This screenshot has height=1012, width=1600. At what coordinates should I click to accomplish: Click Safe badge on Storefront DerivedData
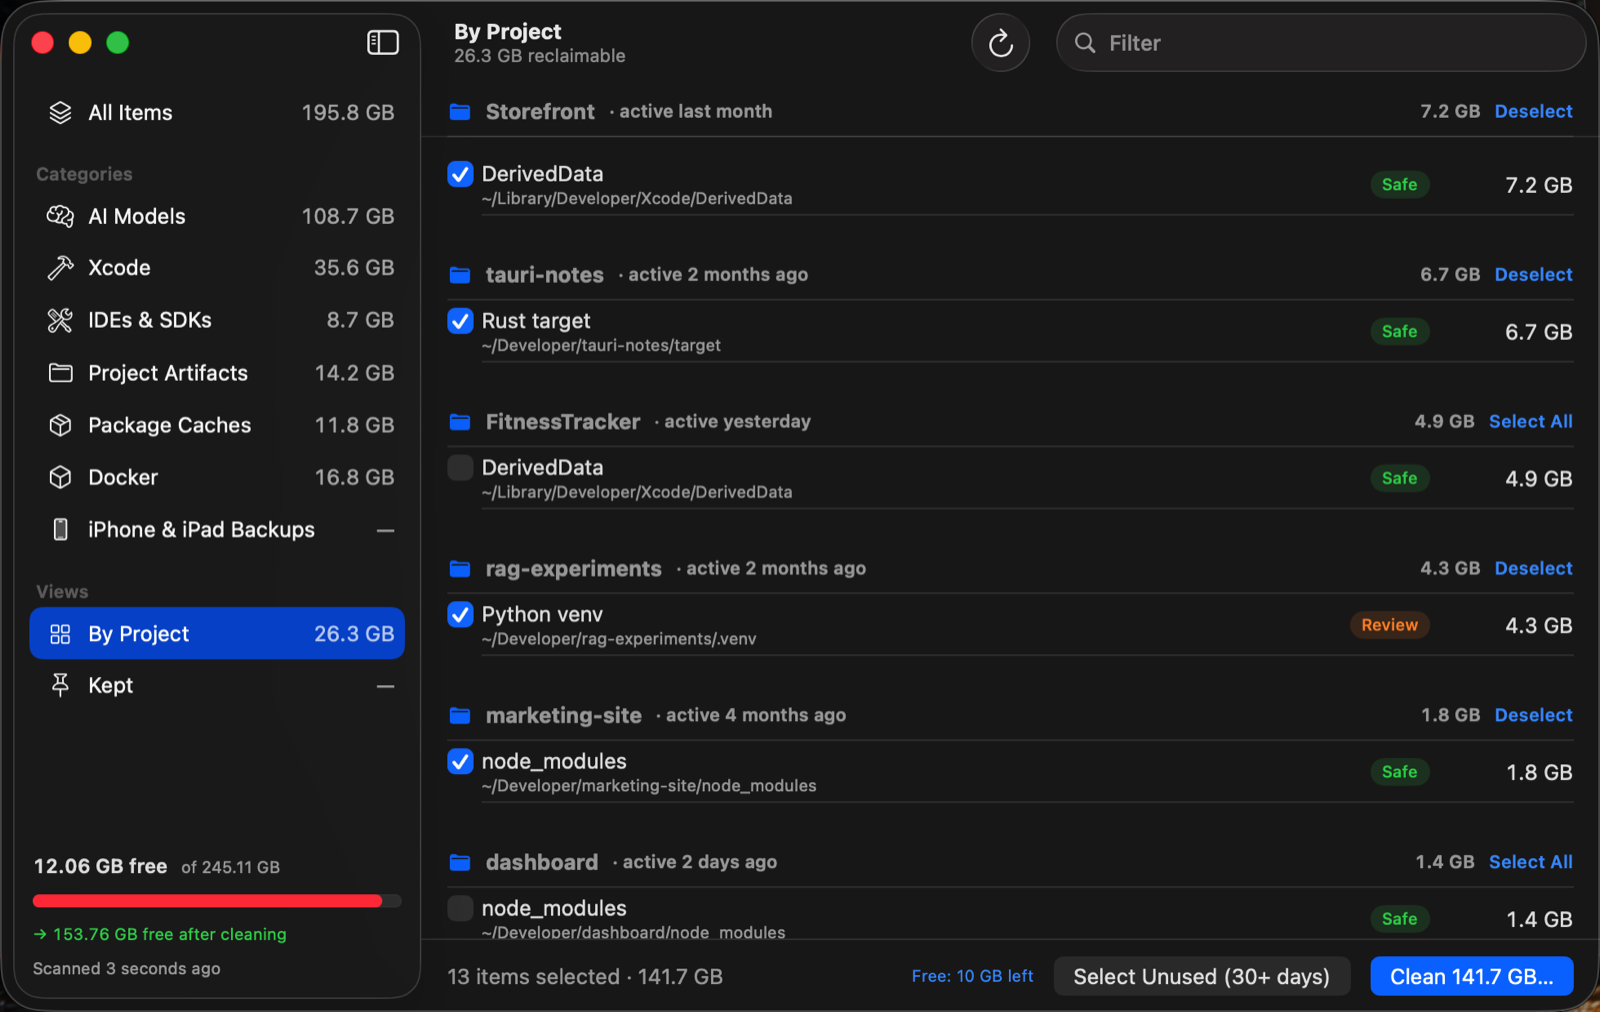[1399, 184]
